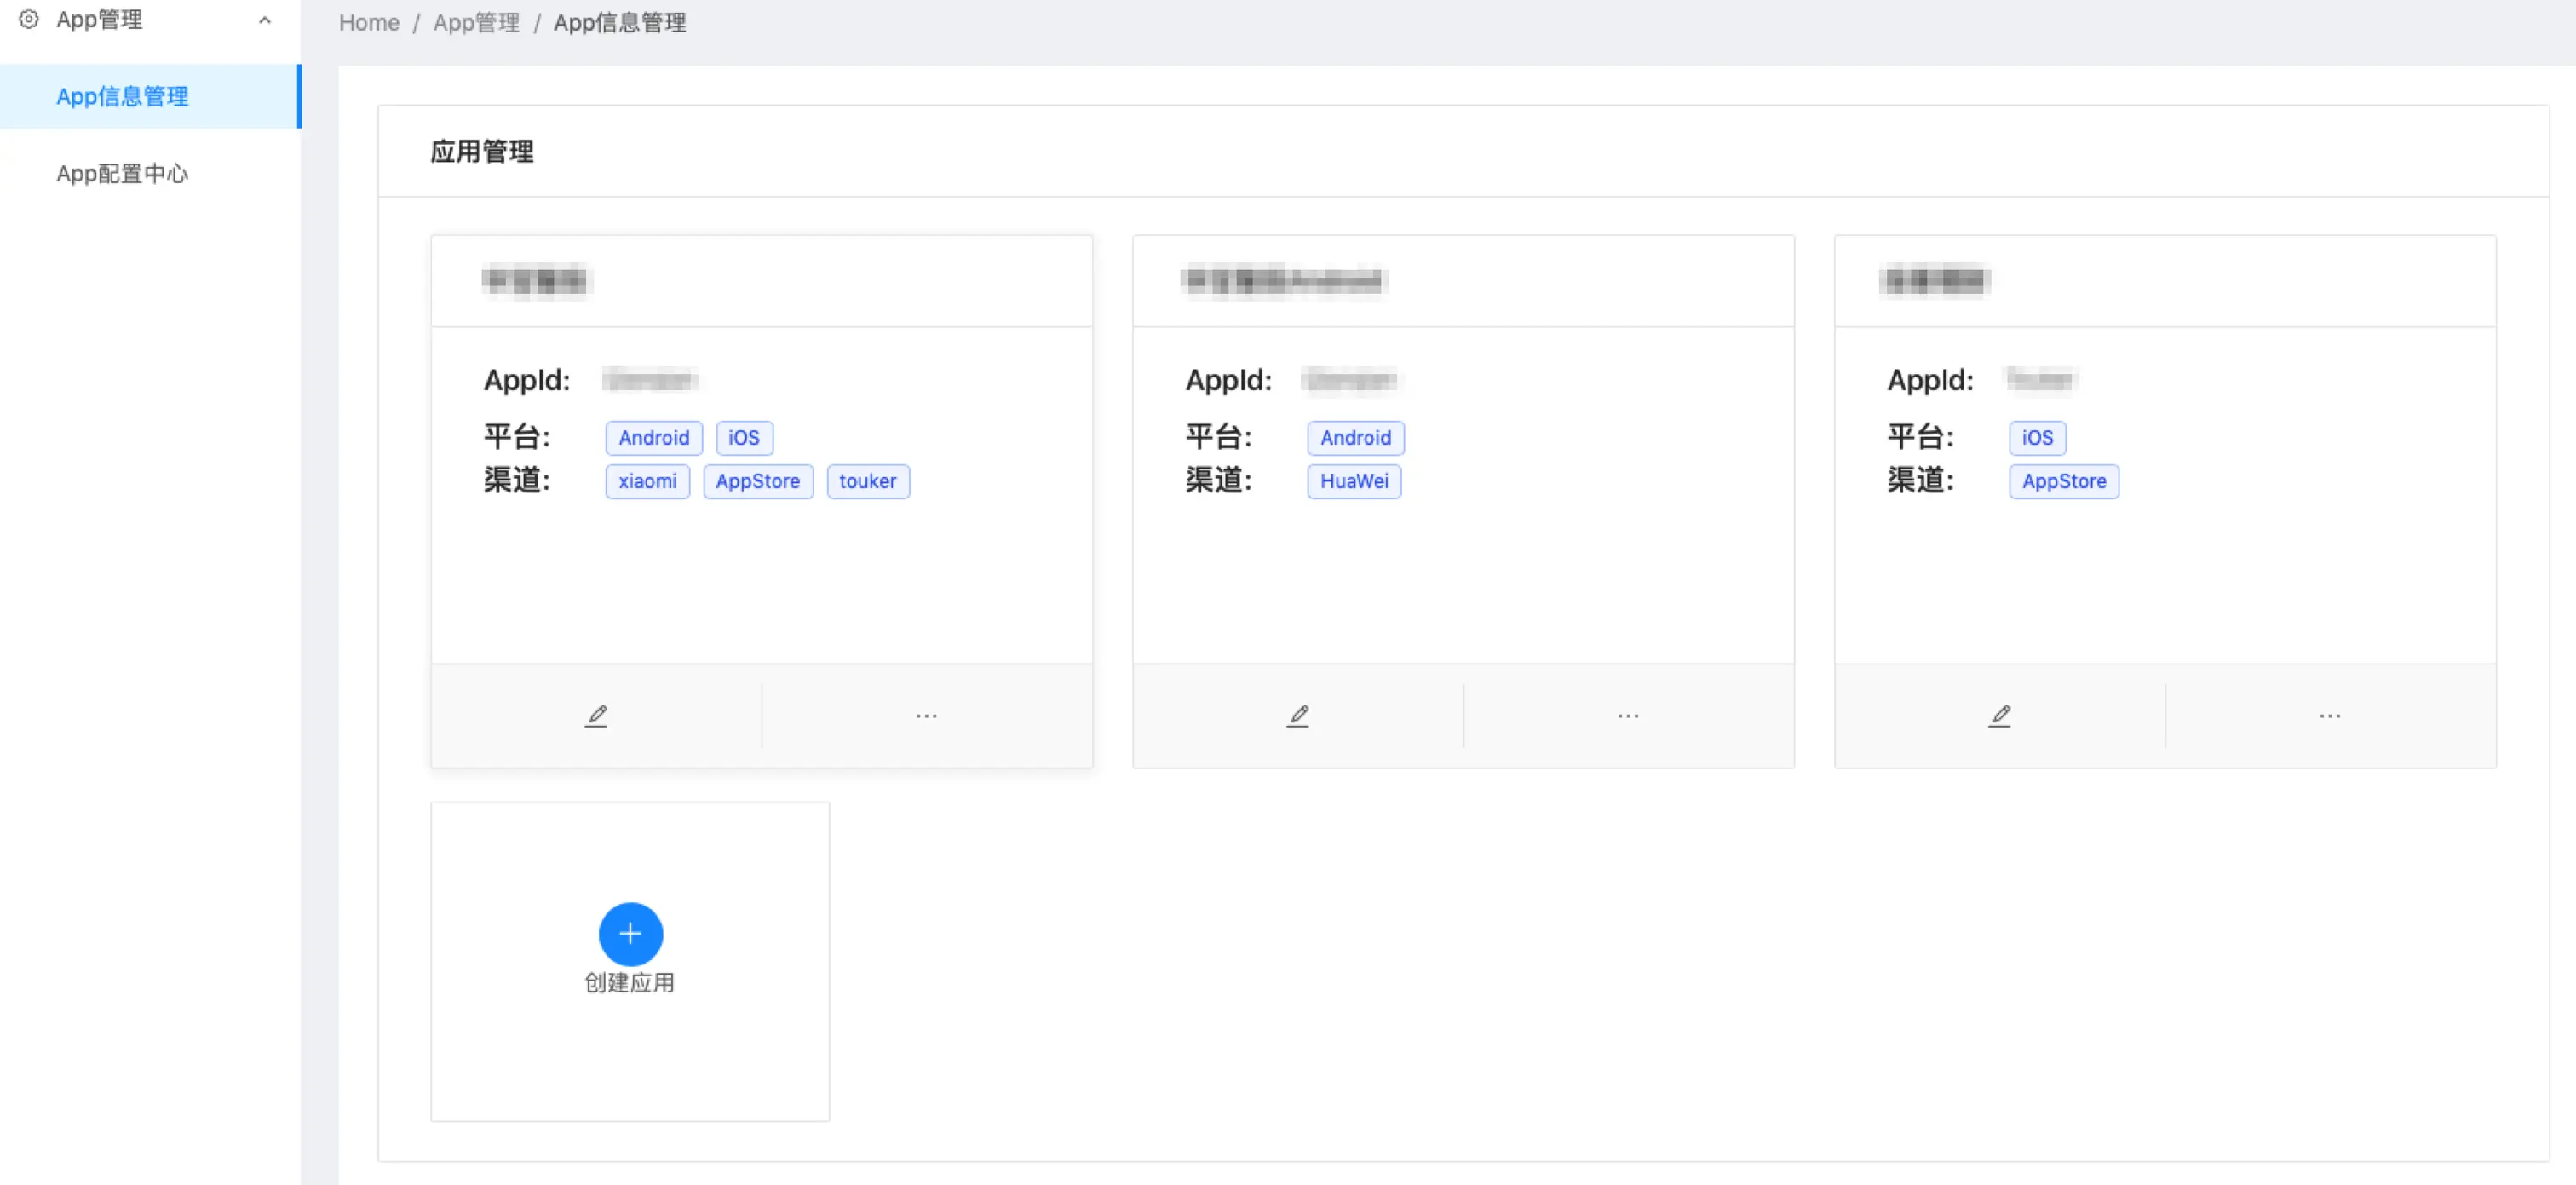Click the HuaWei channel tag
The width and height of the screenshot is (2576, 1185).
(1354, 481)
